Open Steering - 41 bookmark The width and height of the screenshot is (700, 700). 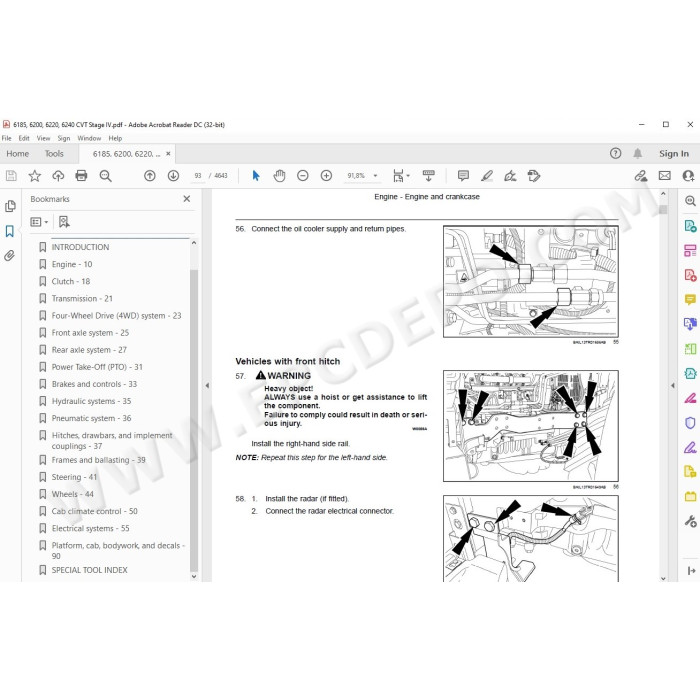click(74, 477)
